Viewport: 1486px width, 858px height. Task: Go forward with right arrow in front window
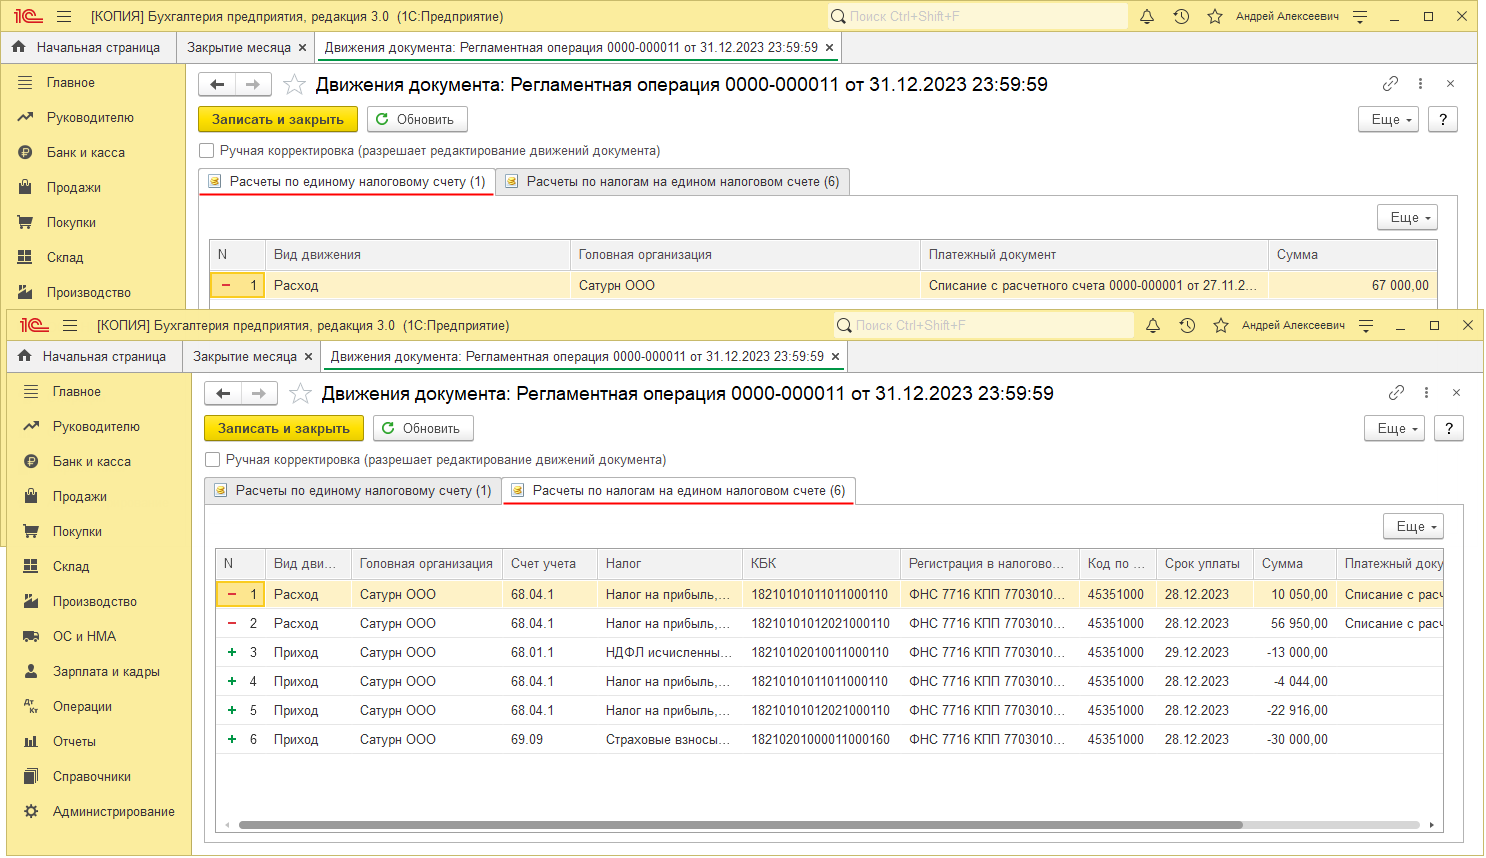click(258, 394)
